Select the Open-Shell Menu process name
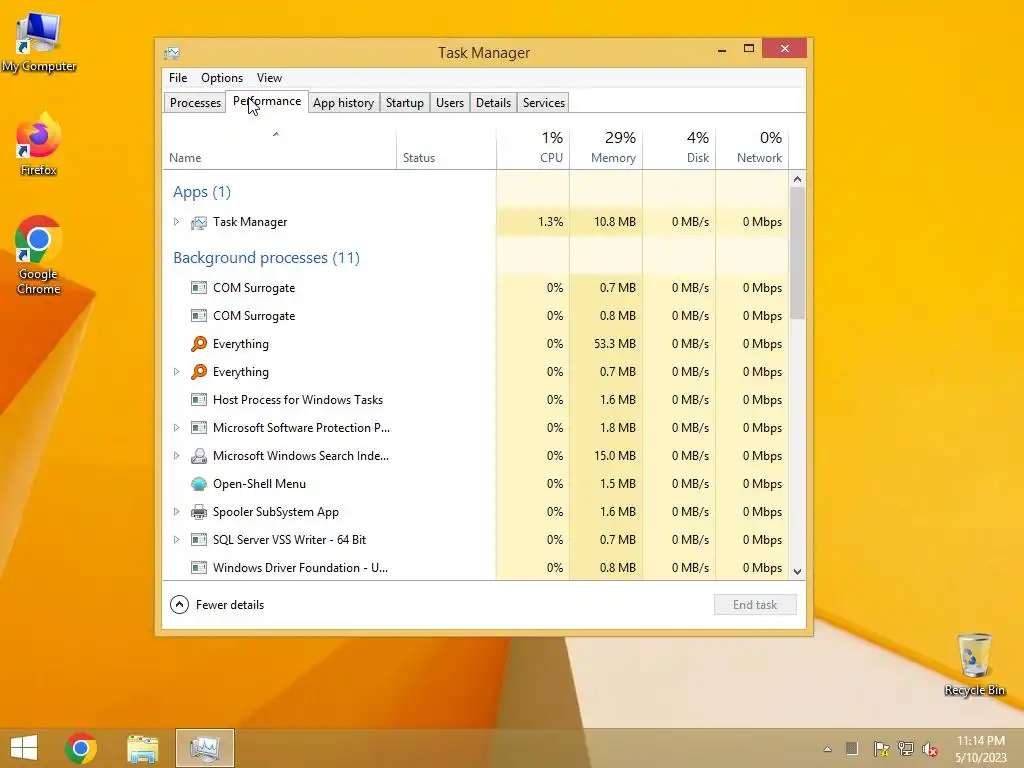The height and width of the screenshot is (768, 1024). coord(259,484)
